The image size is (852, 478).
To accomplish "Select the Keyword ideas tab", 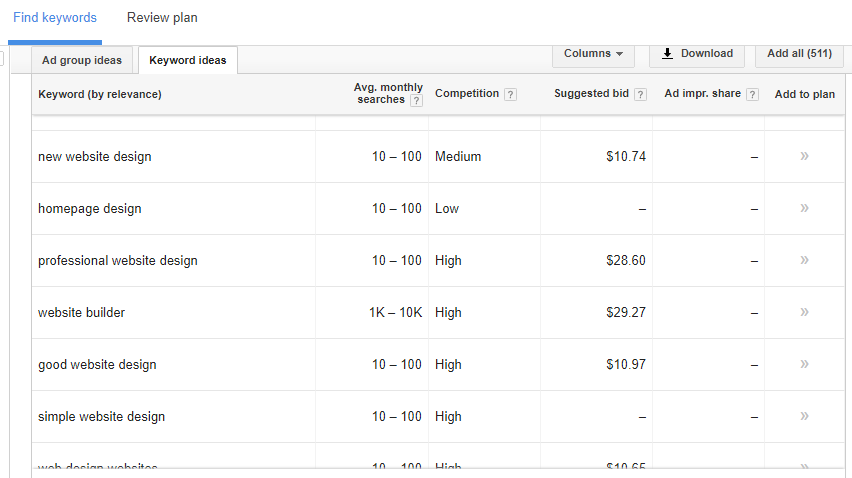I will click(188, 60).
